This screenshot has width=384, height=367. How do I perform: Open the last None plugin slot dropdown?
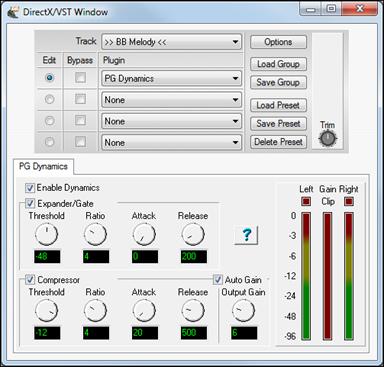[172, 143]
